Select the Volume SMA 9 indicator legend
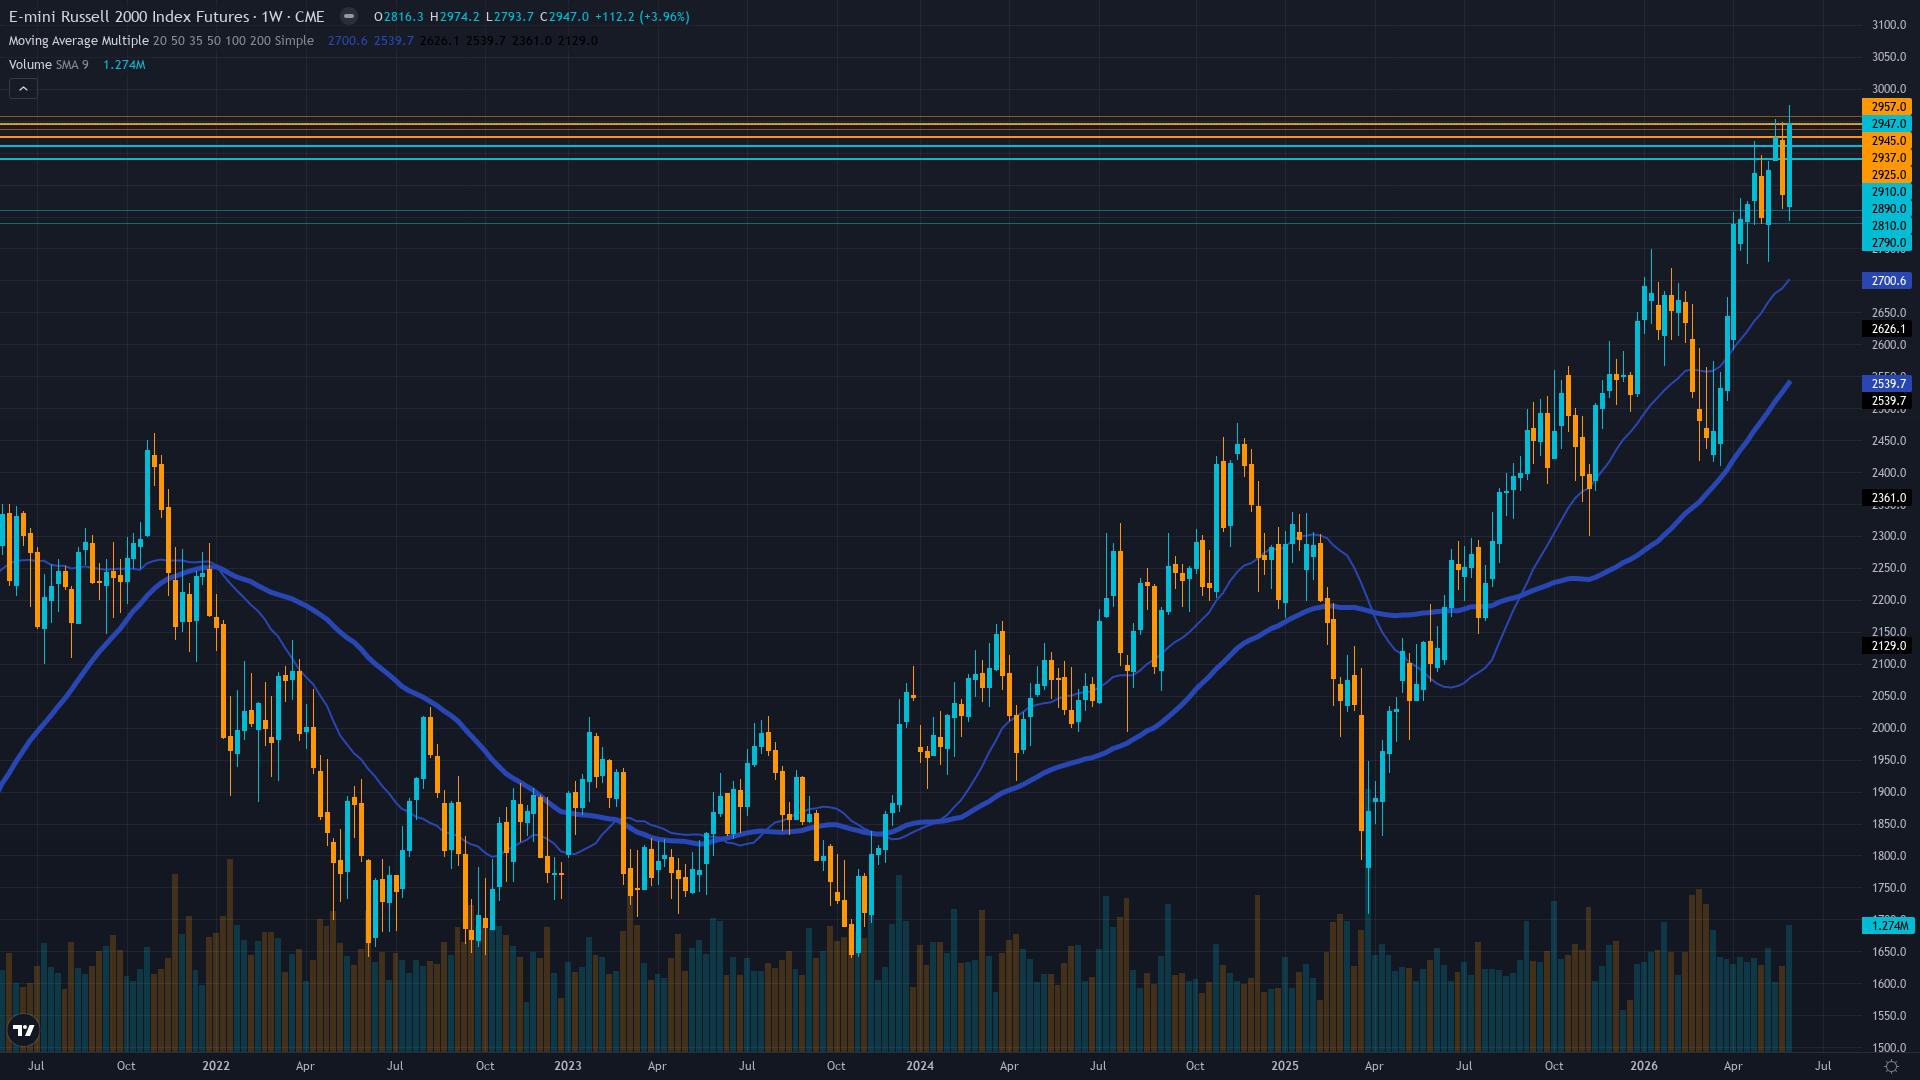The width and height of the screenshot is (1920, 1080). 49,65
